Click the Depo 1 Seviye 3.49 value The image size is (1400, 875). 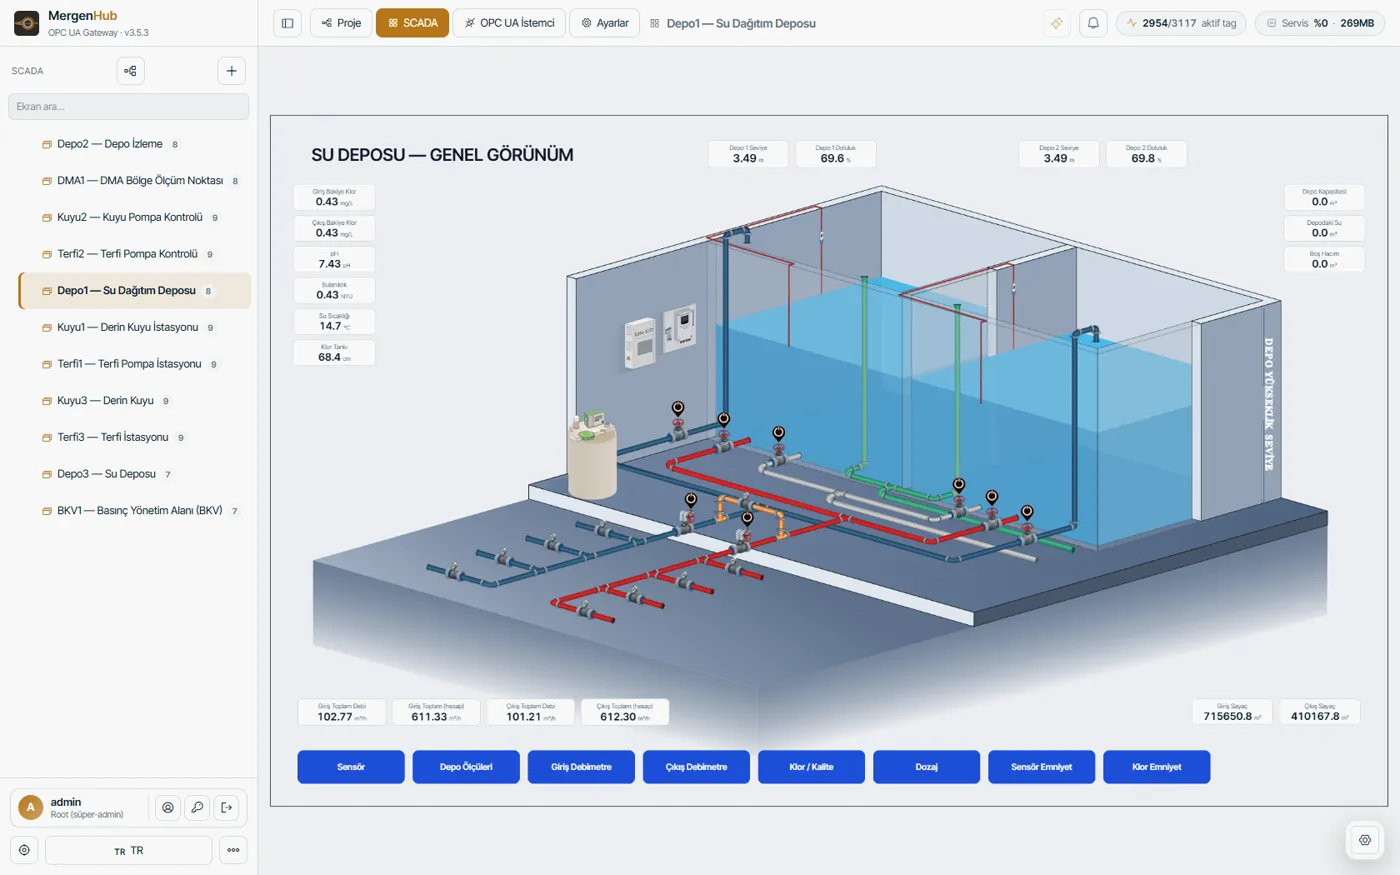pyautogui.click(x=748, y=154)
